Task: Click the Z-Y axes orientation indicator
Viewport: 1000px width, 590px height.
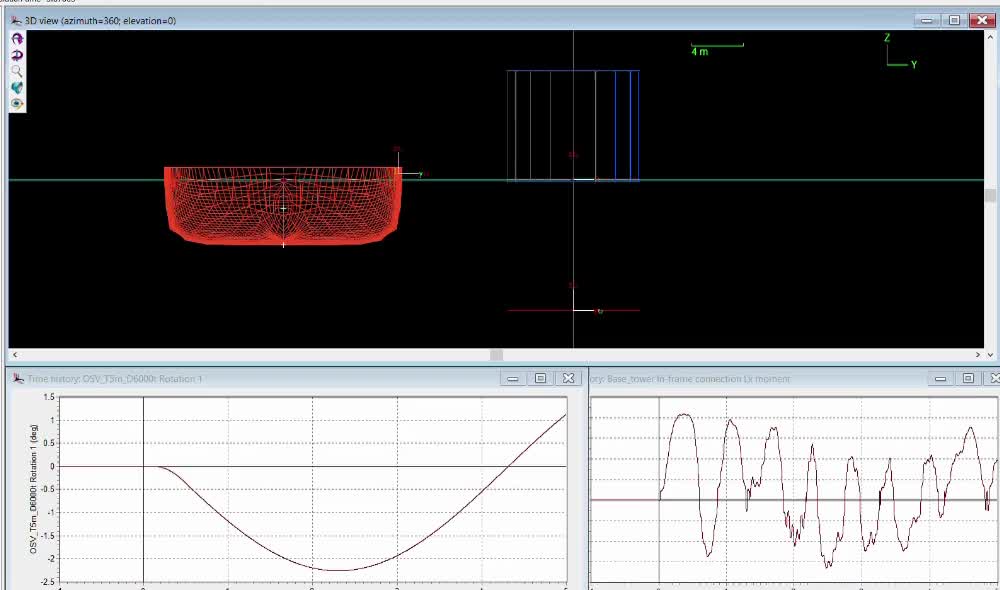Action: [895, 56]
